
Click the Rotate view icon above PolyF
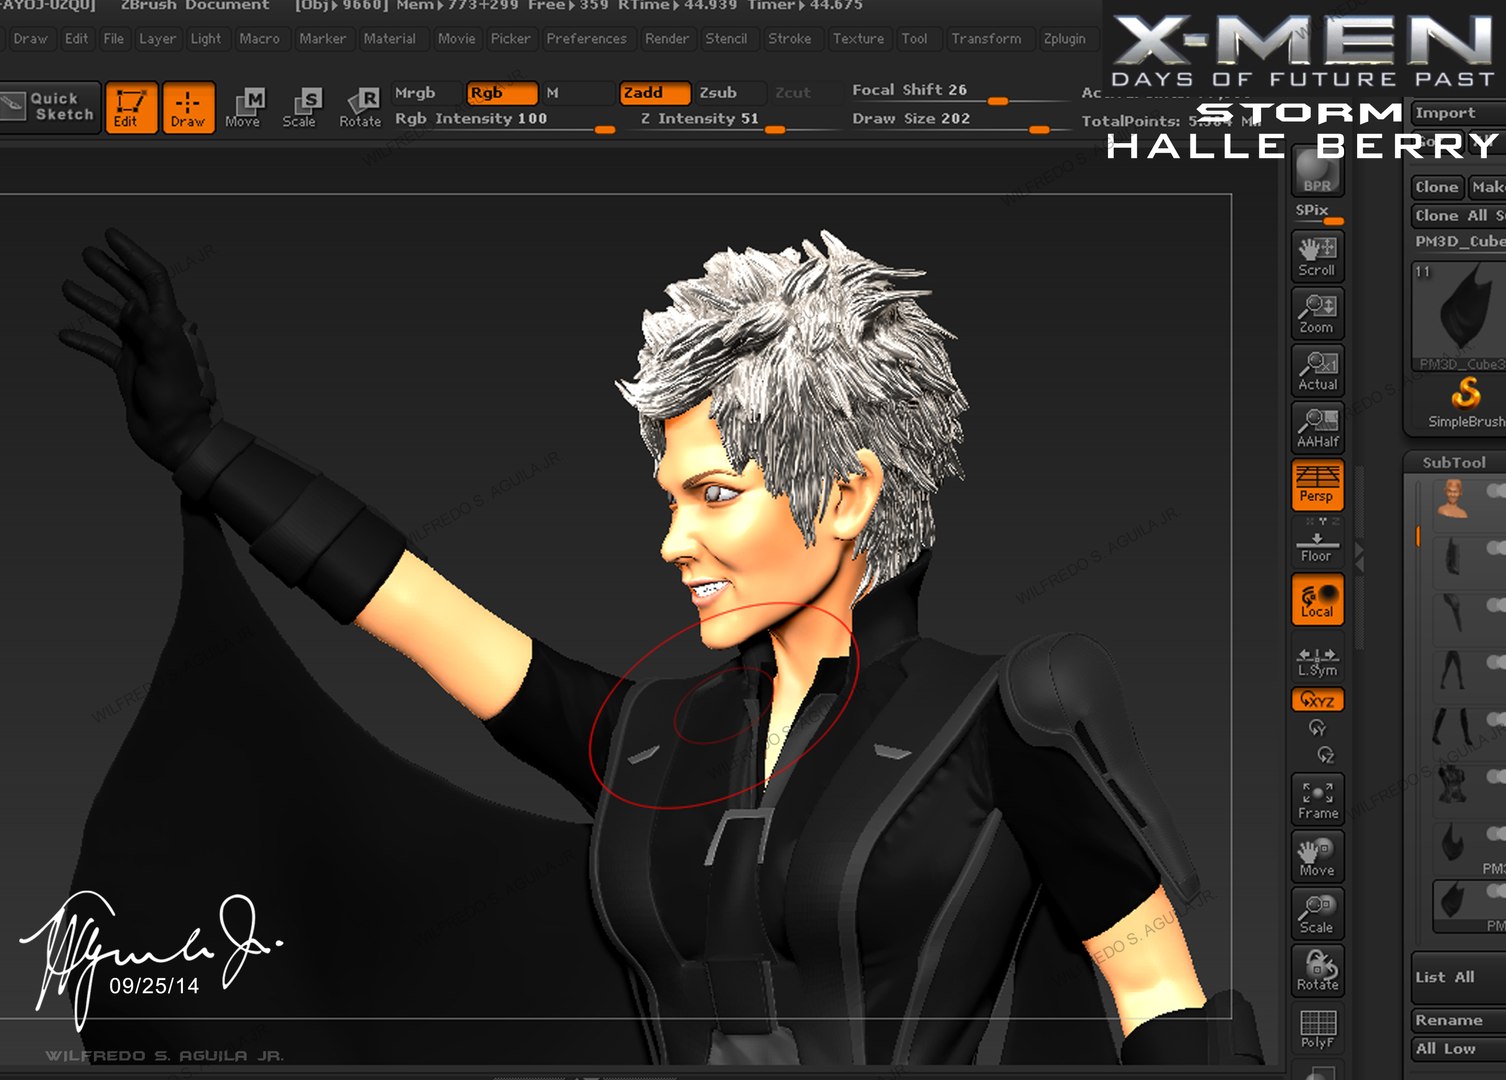(x=1317, y=970)
